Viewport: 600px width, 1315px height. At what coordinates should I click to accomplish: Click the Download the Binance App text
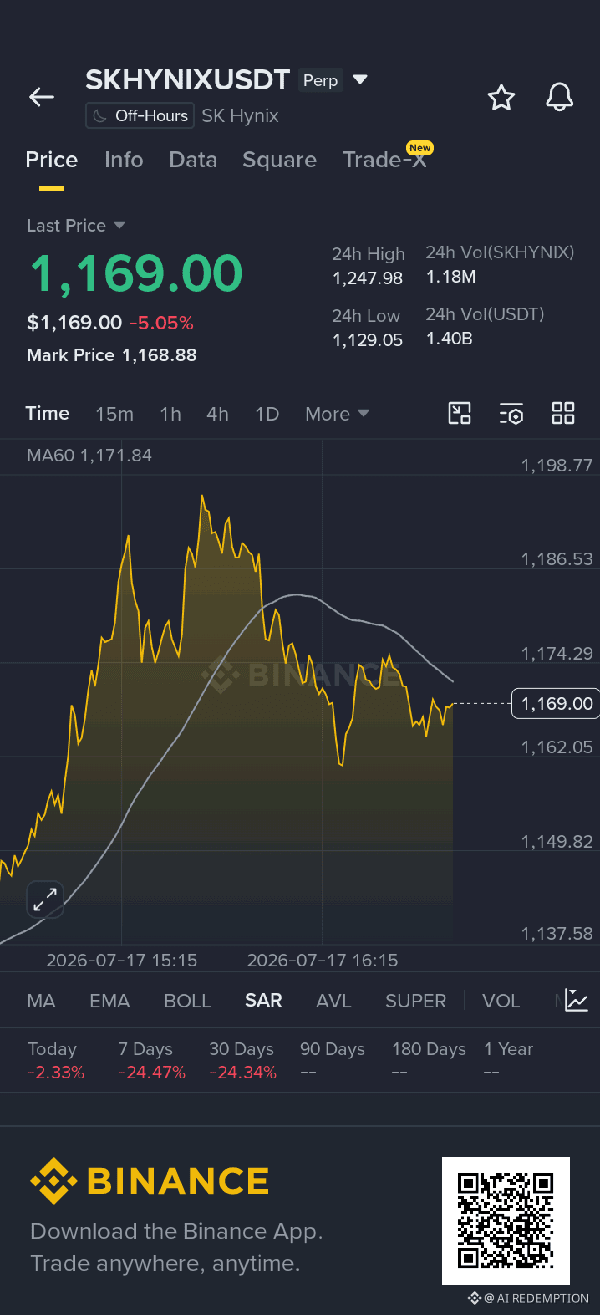[176, 1231]
